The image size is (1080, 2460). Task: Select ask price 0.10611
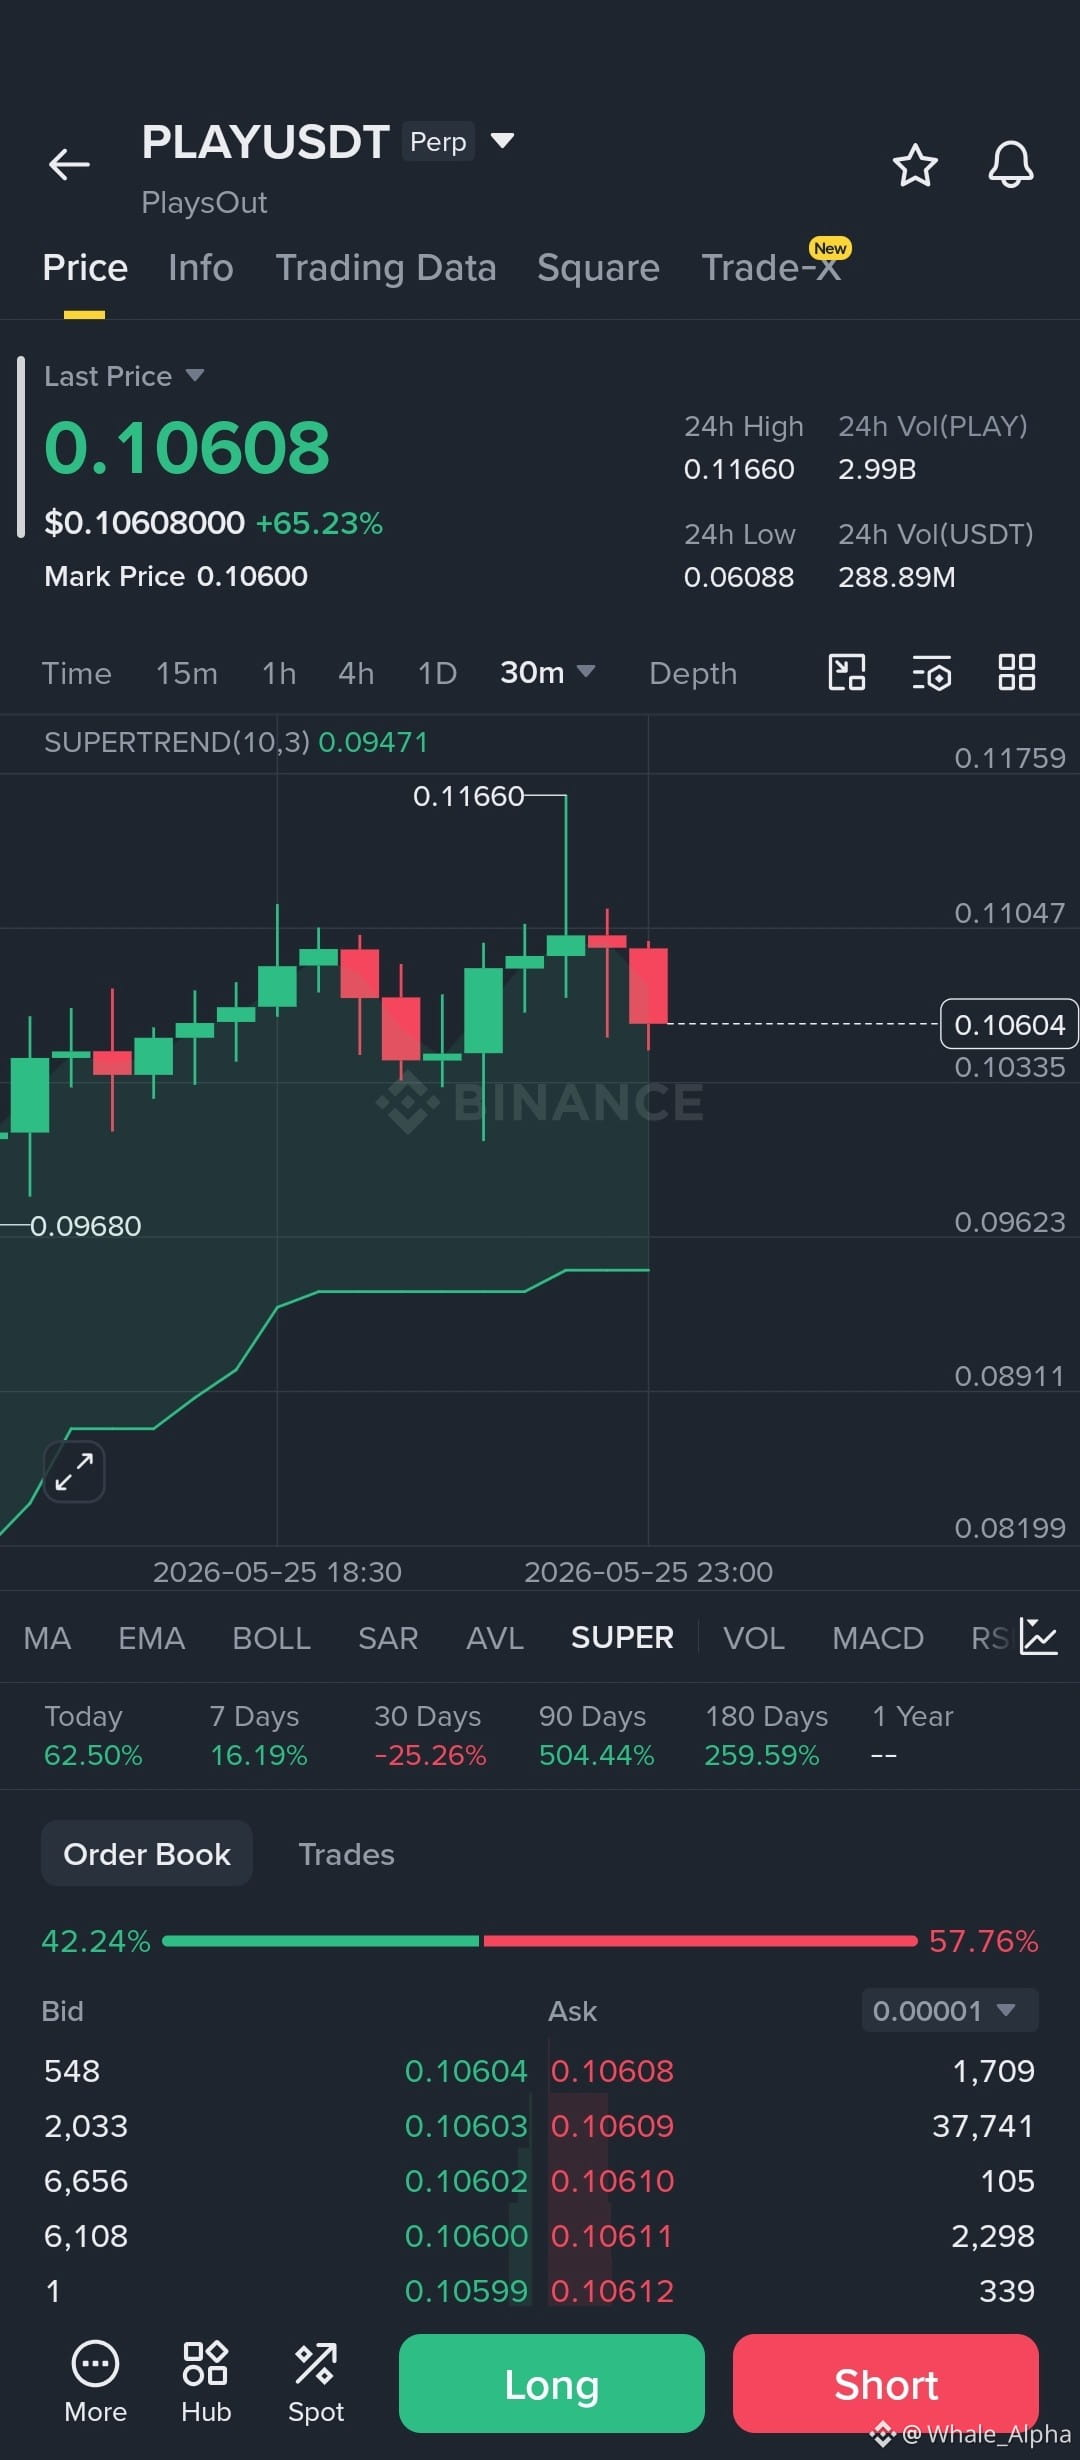tap(613, 2235)
